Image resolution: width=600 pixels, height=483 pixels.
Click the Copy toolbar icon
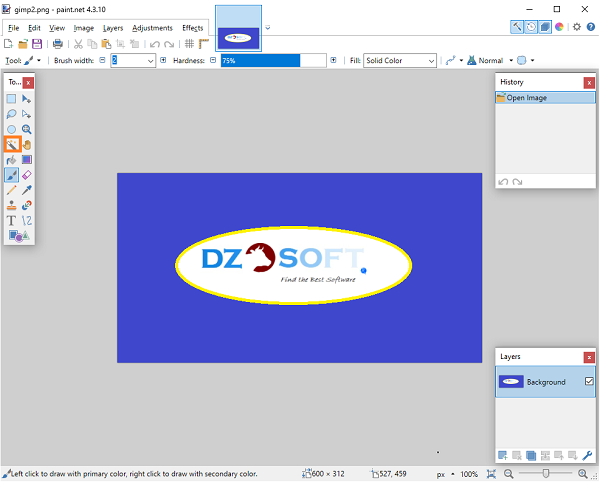92,44
